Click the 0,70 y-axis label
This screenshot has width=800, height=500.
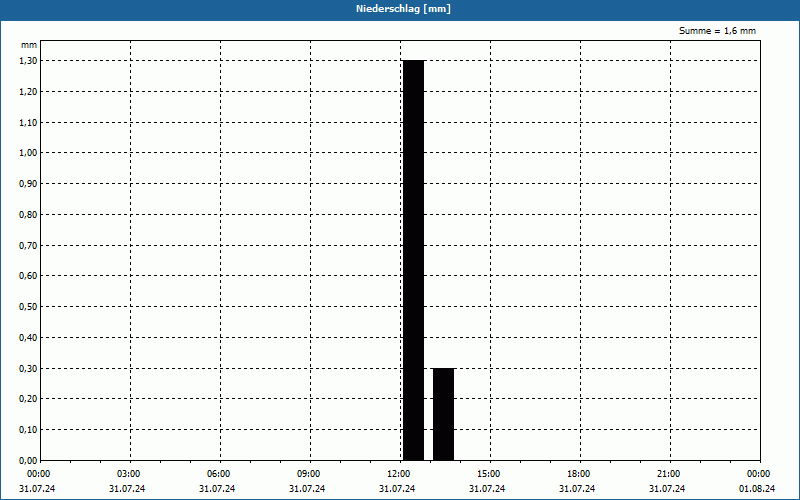[28, 245]
